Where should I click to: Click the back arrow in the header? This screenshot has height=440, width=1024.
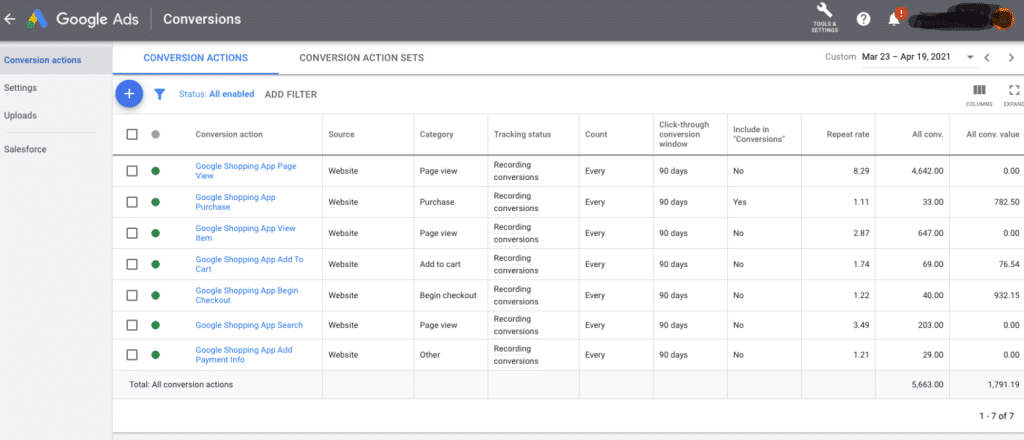point(10,20)
